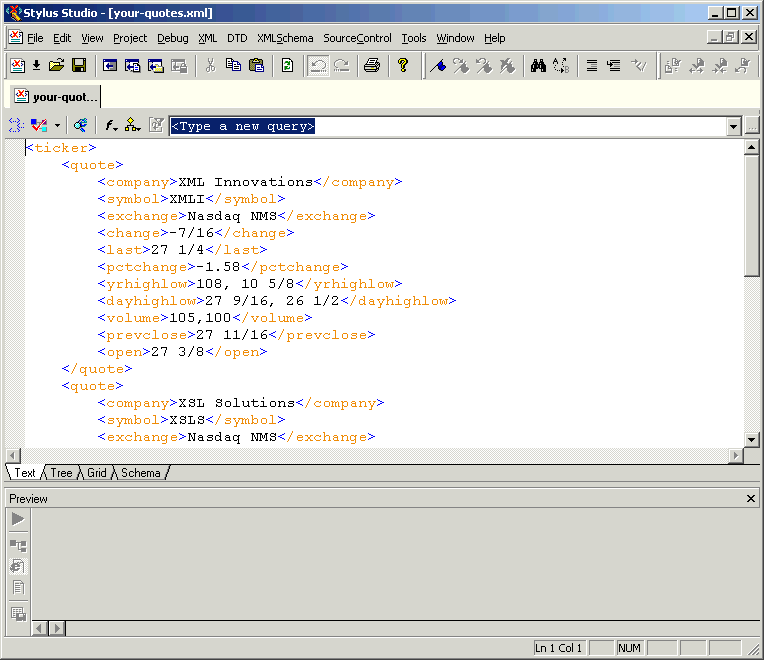Open the query history dropdown arrow
Image resolution: width=764 pixels, height=660 pixels.
click(733, 127)
